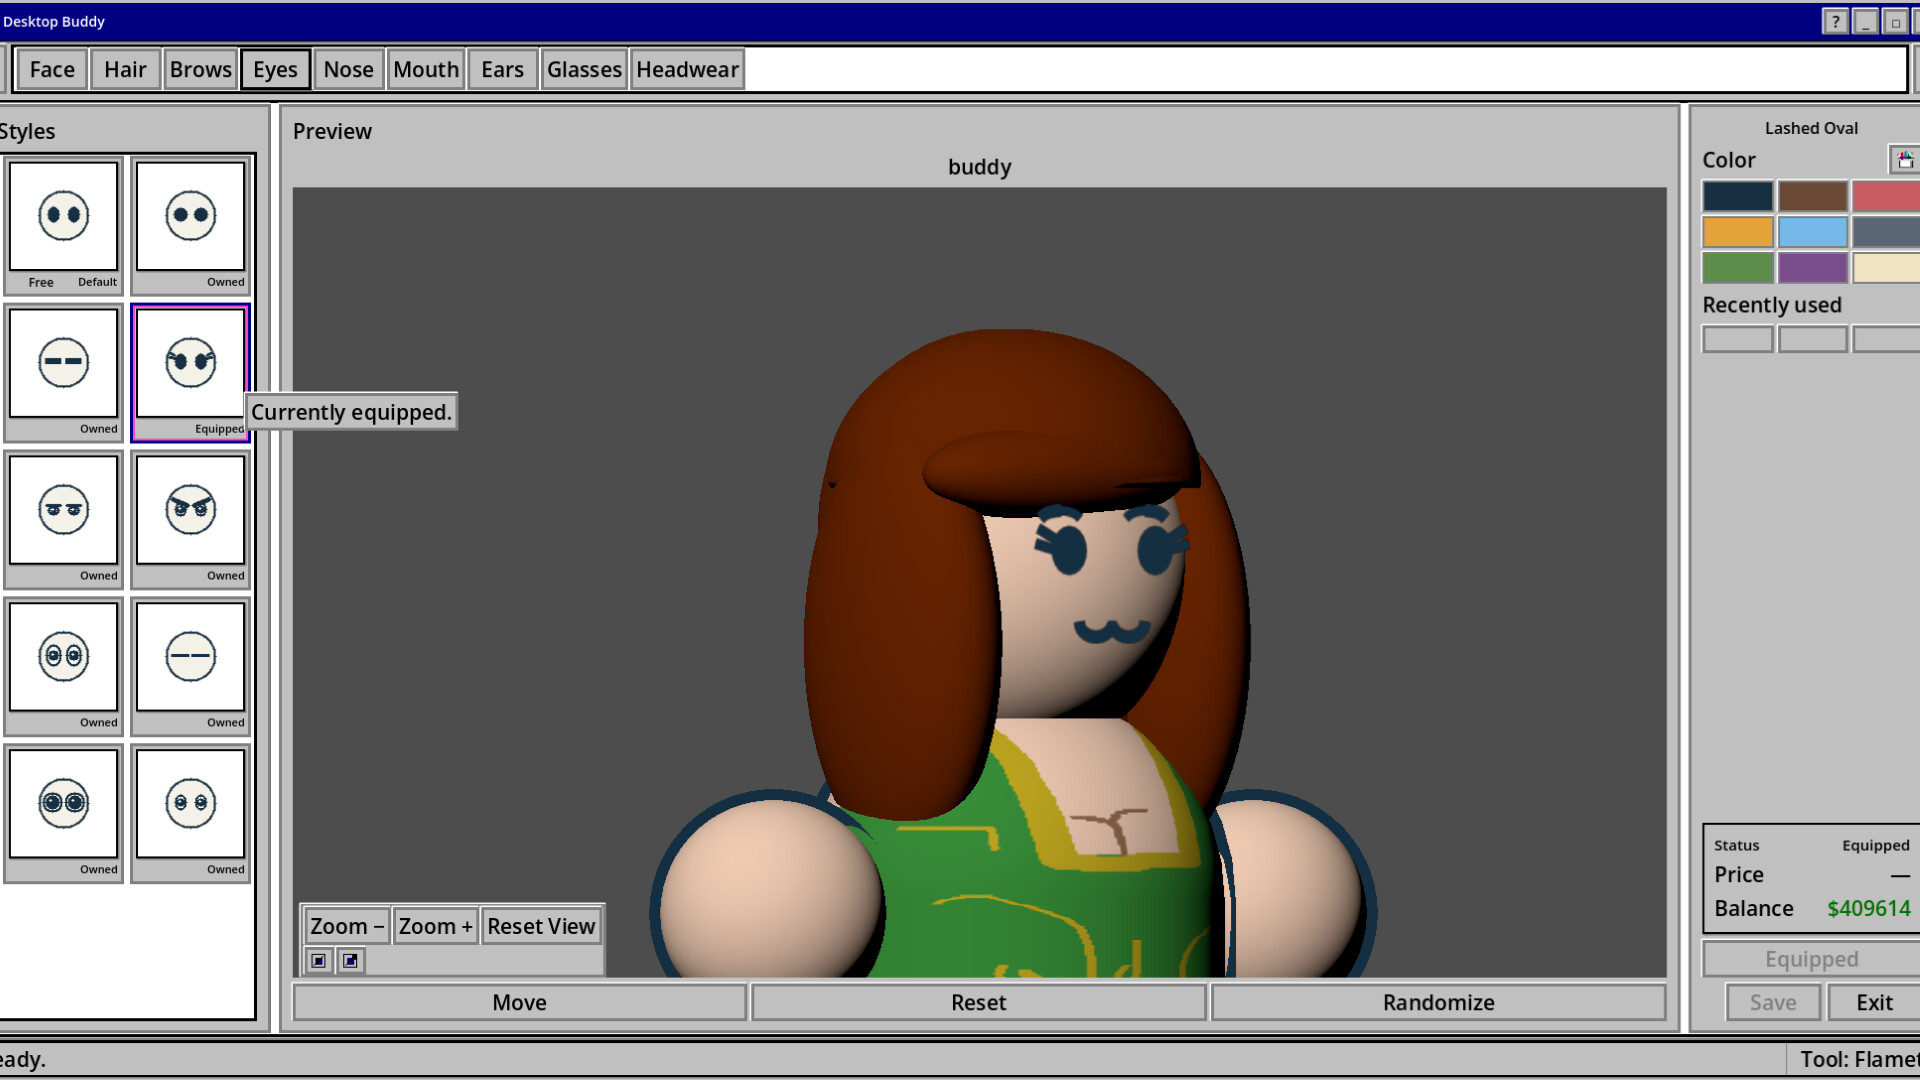Click the help question mark button
Screen dimensions: 1920x1080
click(x=1835, y=22)
